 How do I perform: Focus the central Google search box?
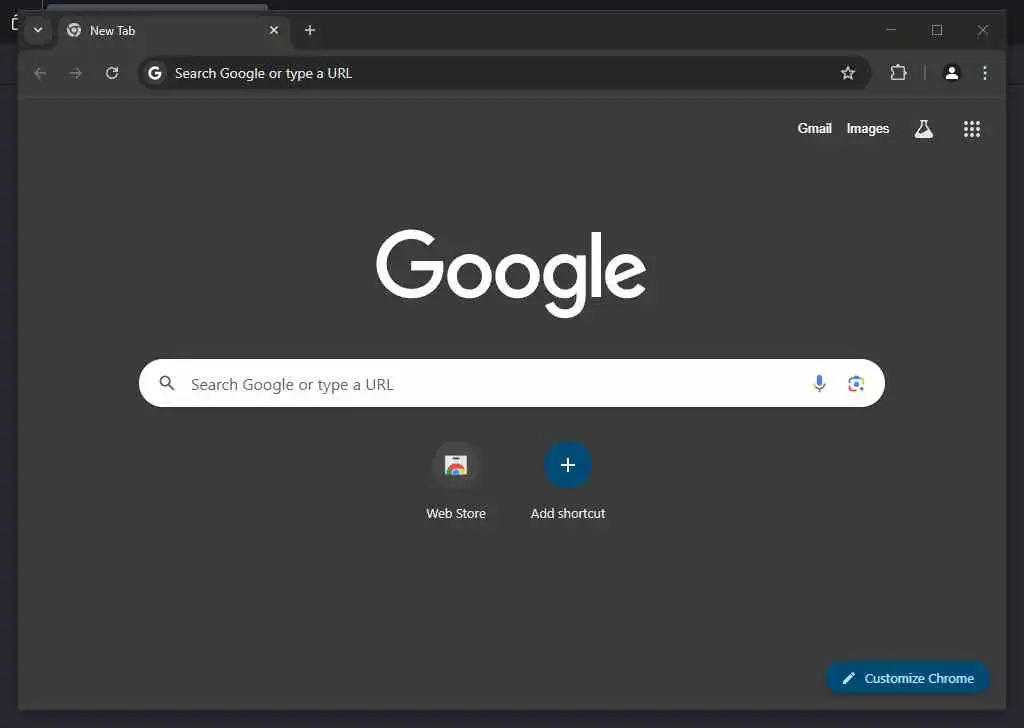point(512,383)
